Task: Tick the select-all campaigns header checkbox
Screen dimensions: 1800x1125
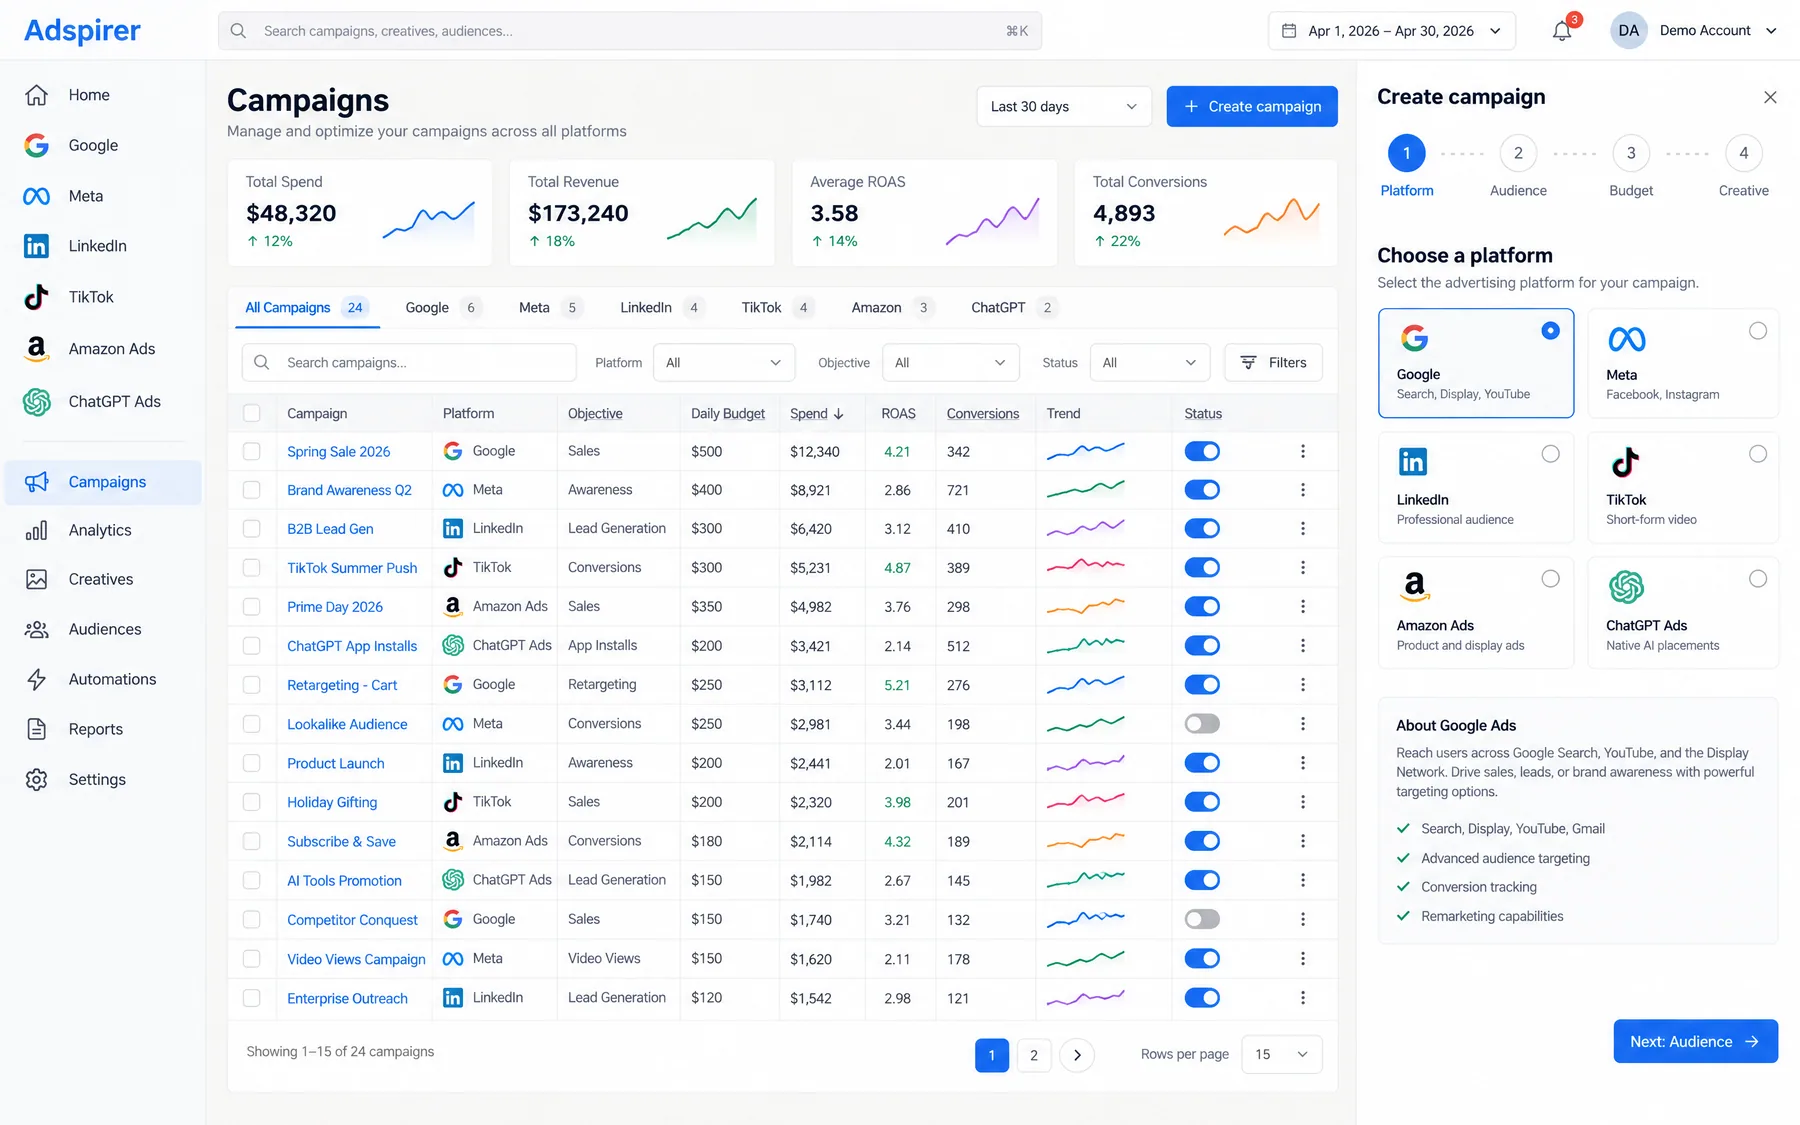Action: point(252,413)
